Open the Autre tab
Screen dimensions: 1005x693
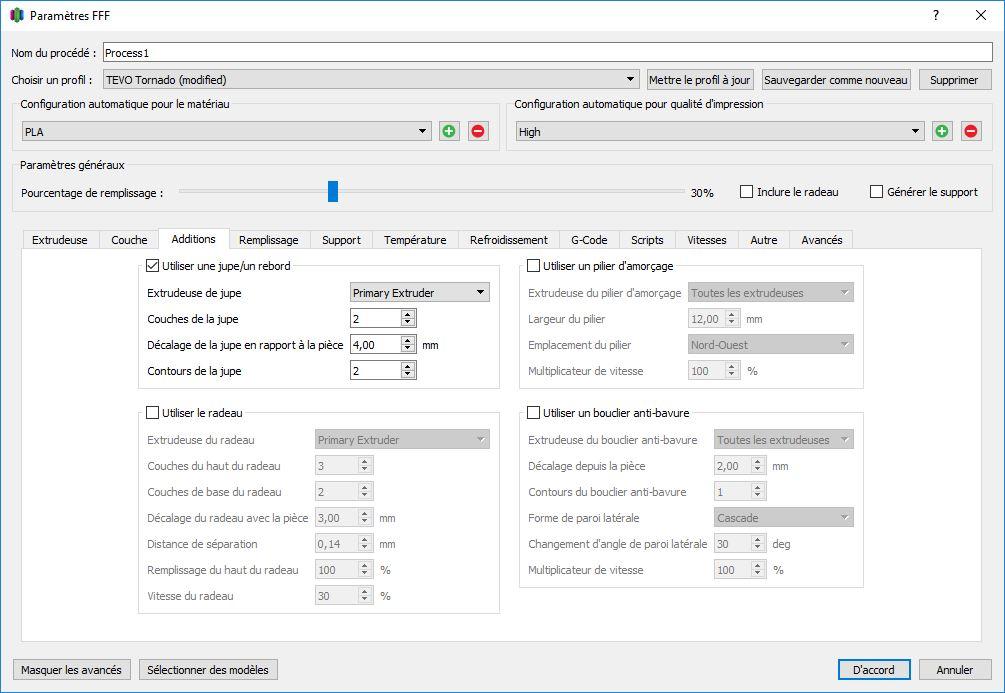pyautogui.click(x=763, y=240)
